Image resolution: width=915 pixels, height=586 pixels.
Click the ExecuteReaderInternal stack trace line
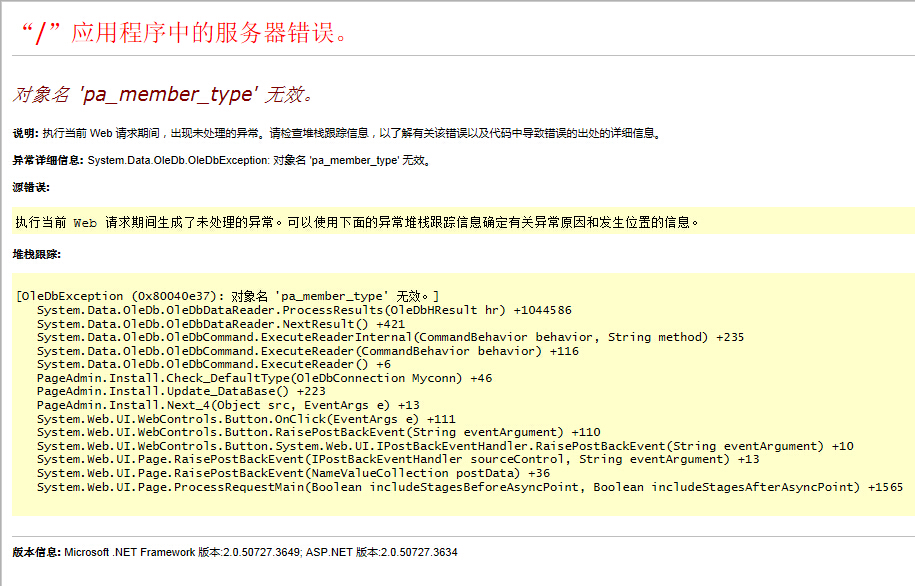point(390,337)
